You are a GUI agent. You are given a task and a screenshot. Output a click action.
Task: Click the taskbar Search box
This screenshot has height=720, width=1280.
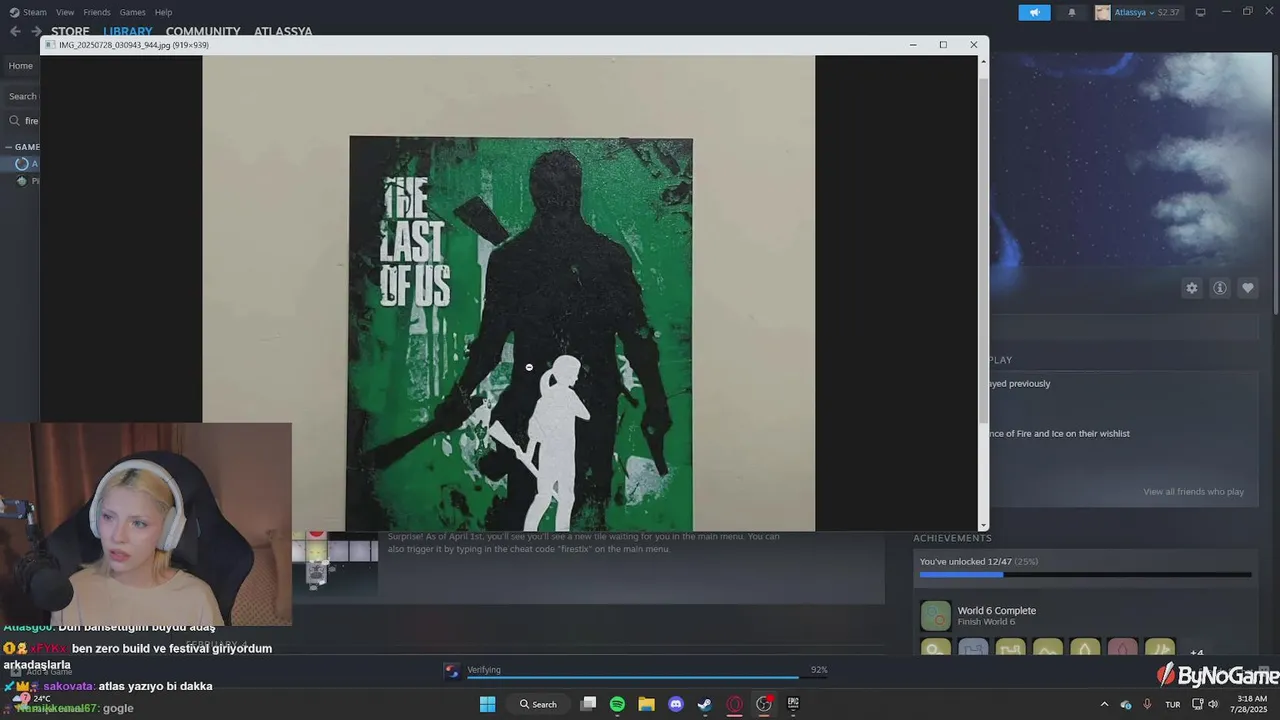coord(538,704)
